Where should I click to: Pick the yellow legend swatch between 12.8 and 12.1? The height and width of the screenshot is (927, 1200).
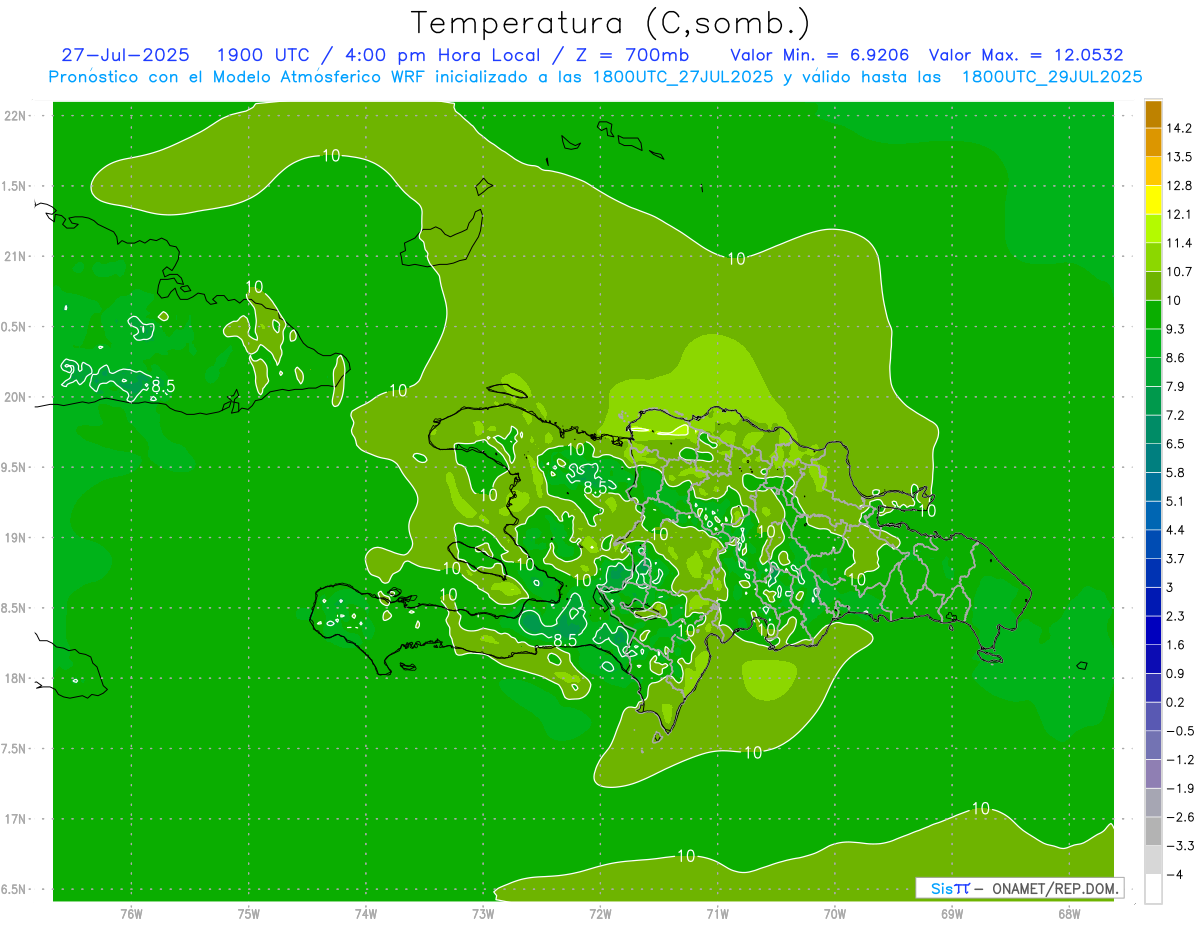click(1153, 200)
